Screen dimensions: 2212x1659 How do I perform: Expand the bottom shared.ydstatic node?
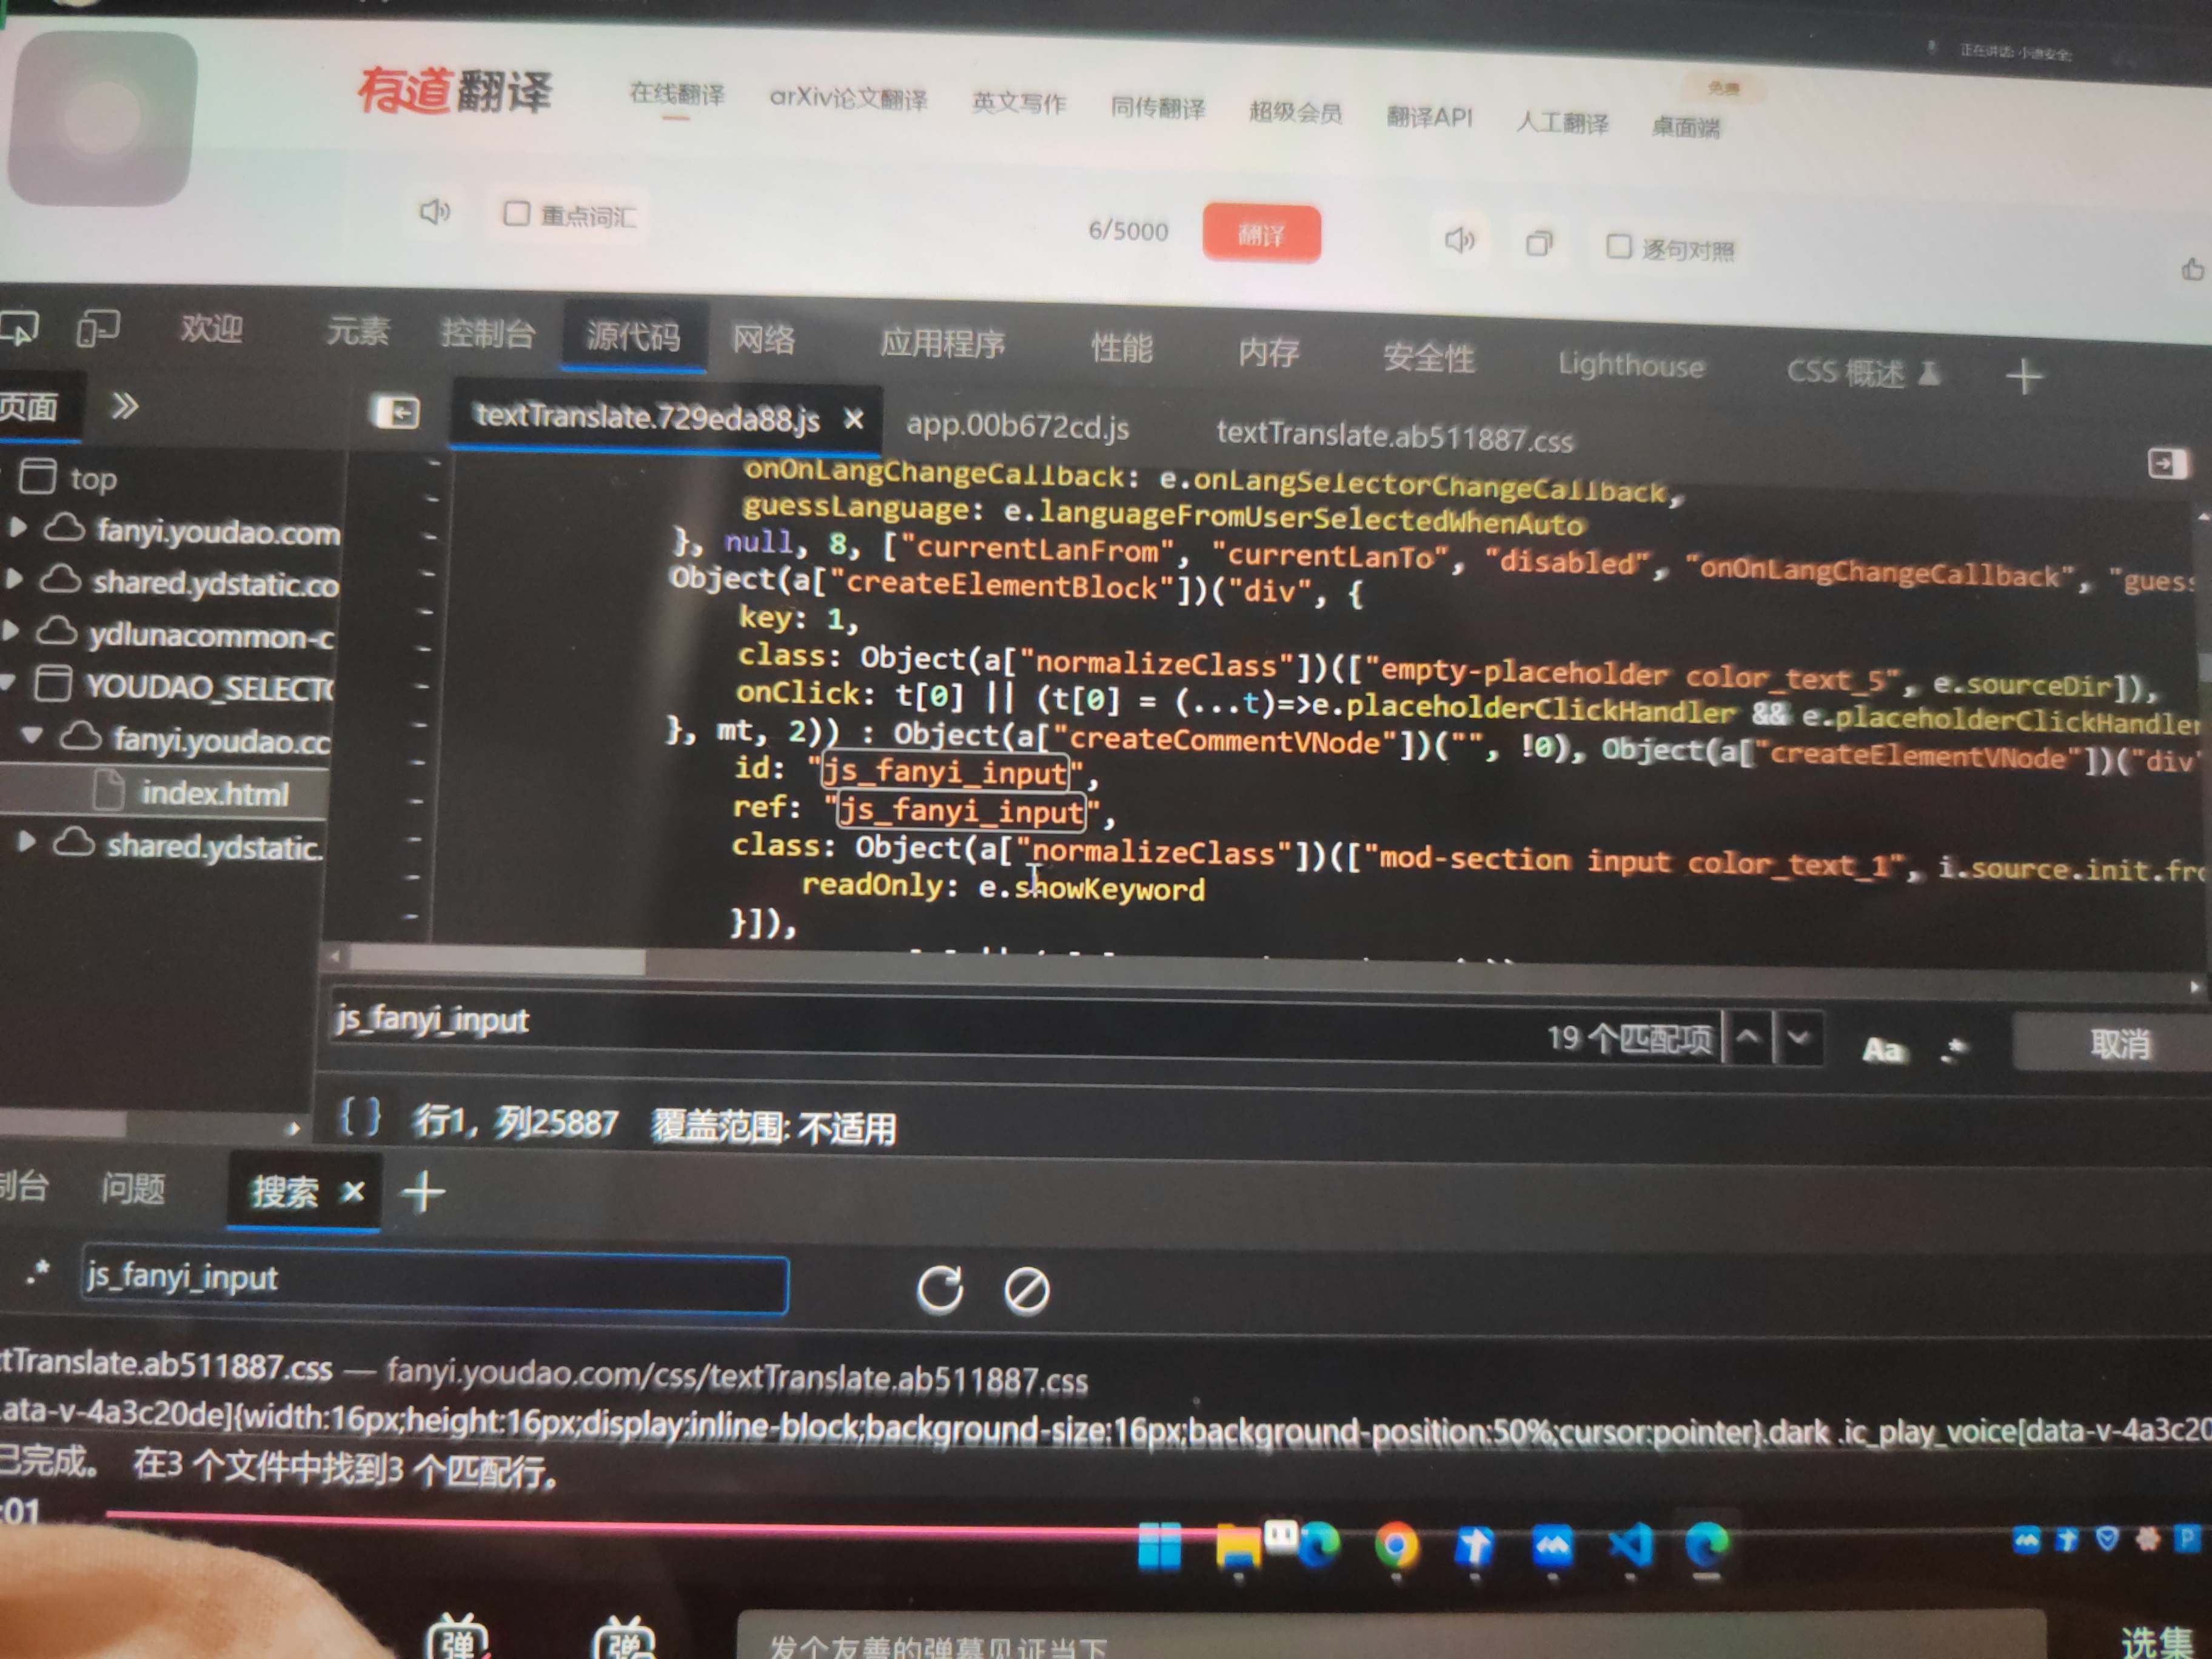coord(27,842)
